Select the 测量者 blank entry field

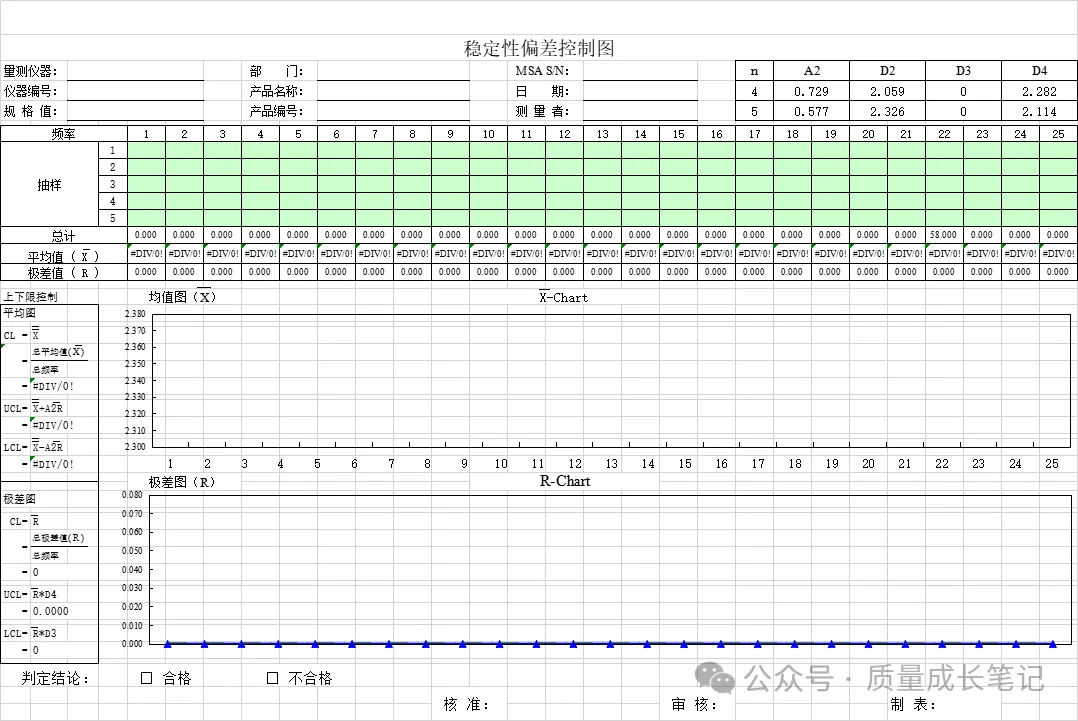point(640,111)
